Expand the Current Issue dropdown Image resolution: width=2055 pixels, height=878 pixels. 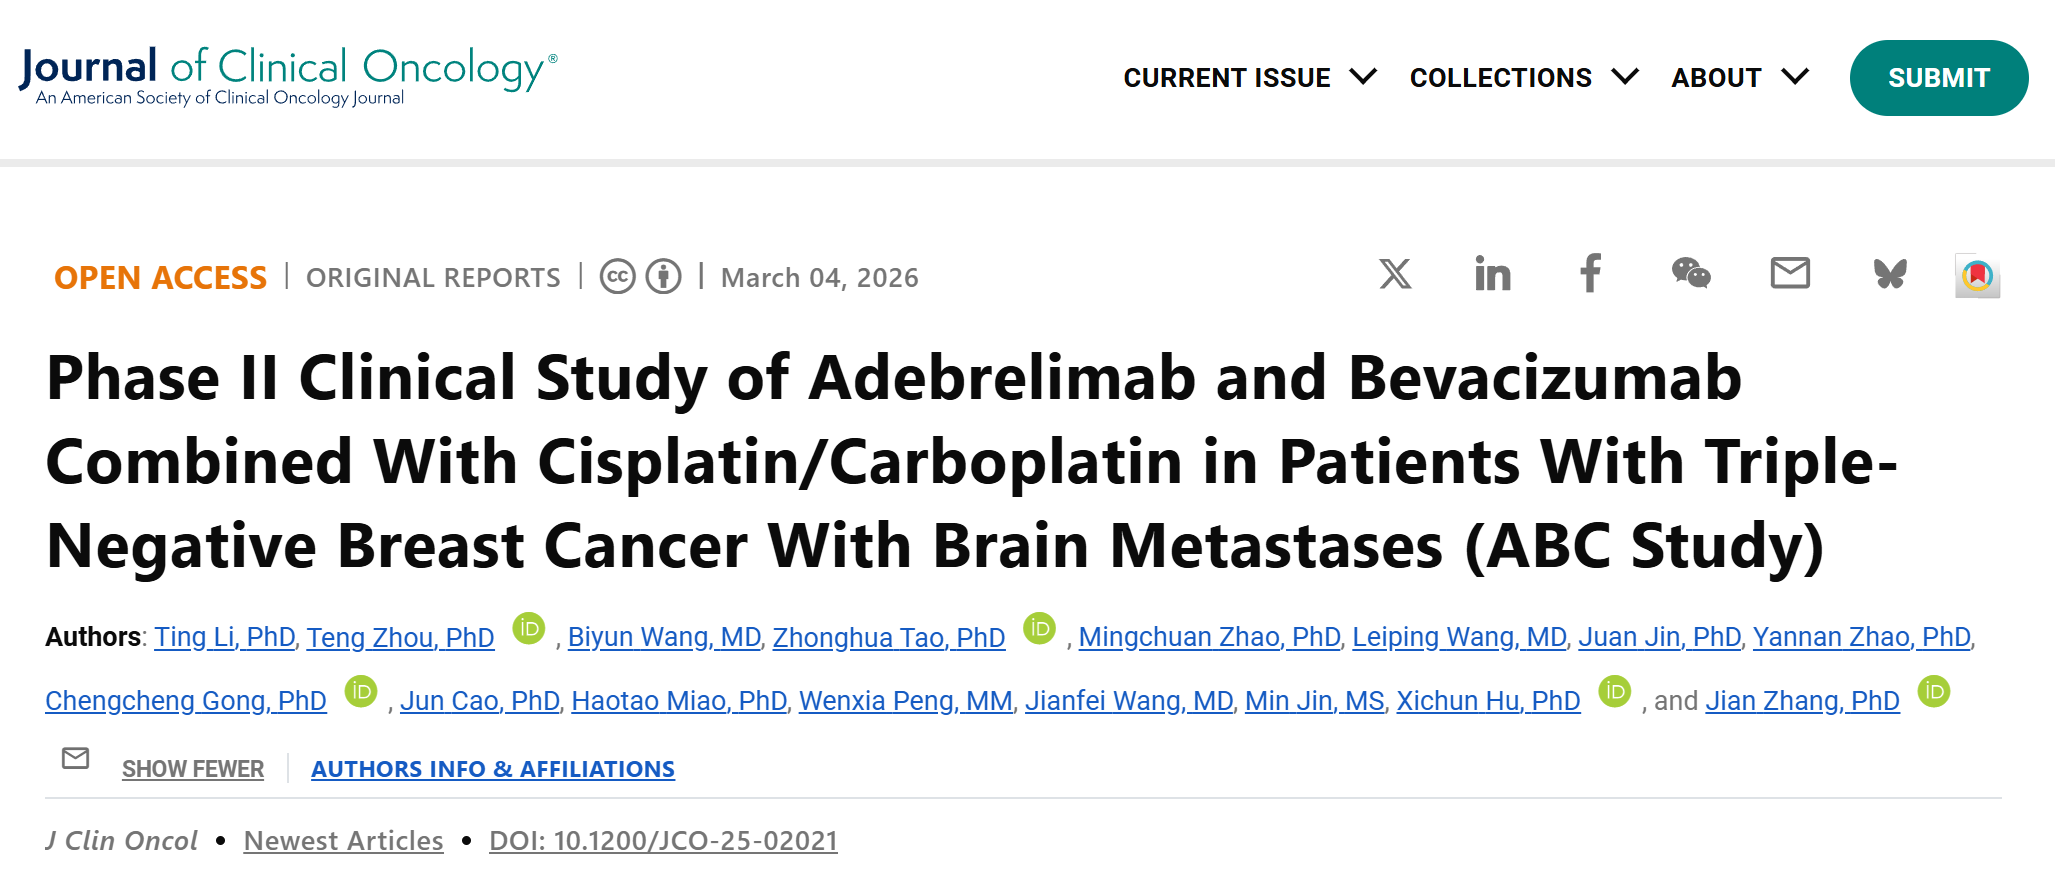coord(1250,77)
